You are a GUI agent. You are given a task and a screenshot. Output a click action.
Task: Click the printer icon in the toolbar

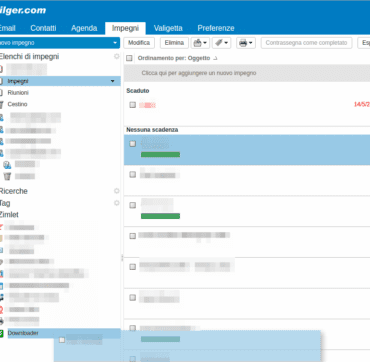(x=243, y=43)
